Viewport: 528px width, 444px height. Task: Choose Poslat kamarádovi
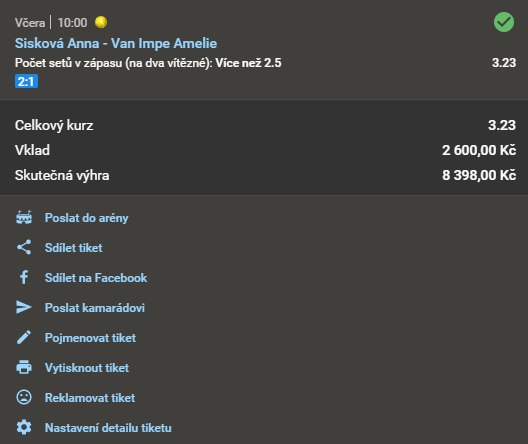pyautogui.click(x=95, y=308)
